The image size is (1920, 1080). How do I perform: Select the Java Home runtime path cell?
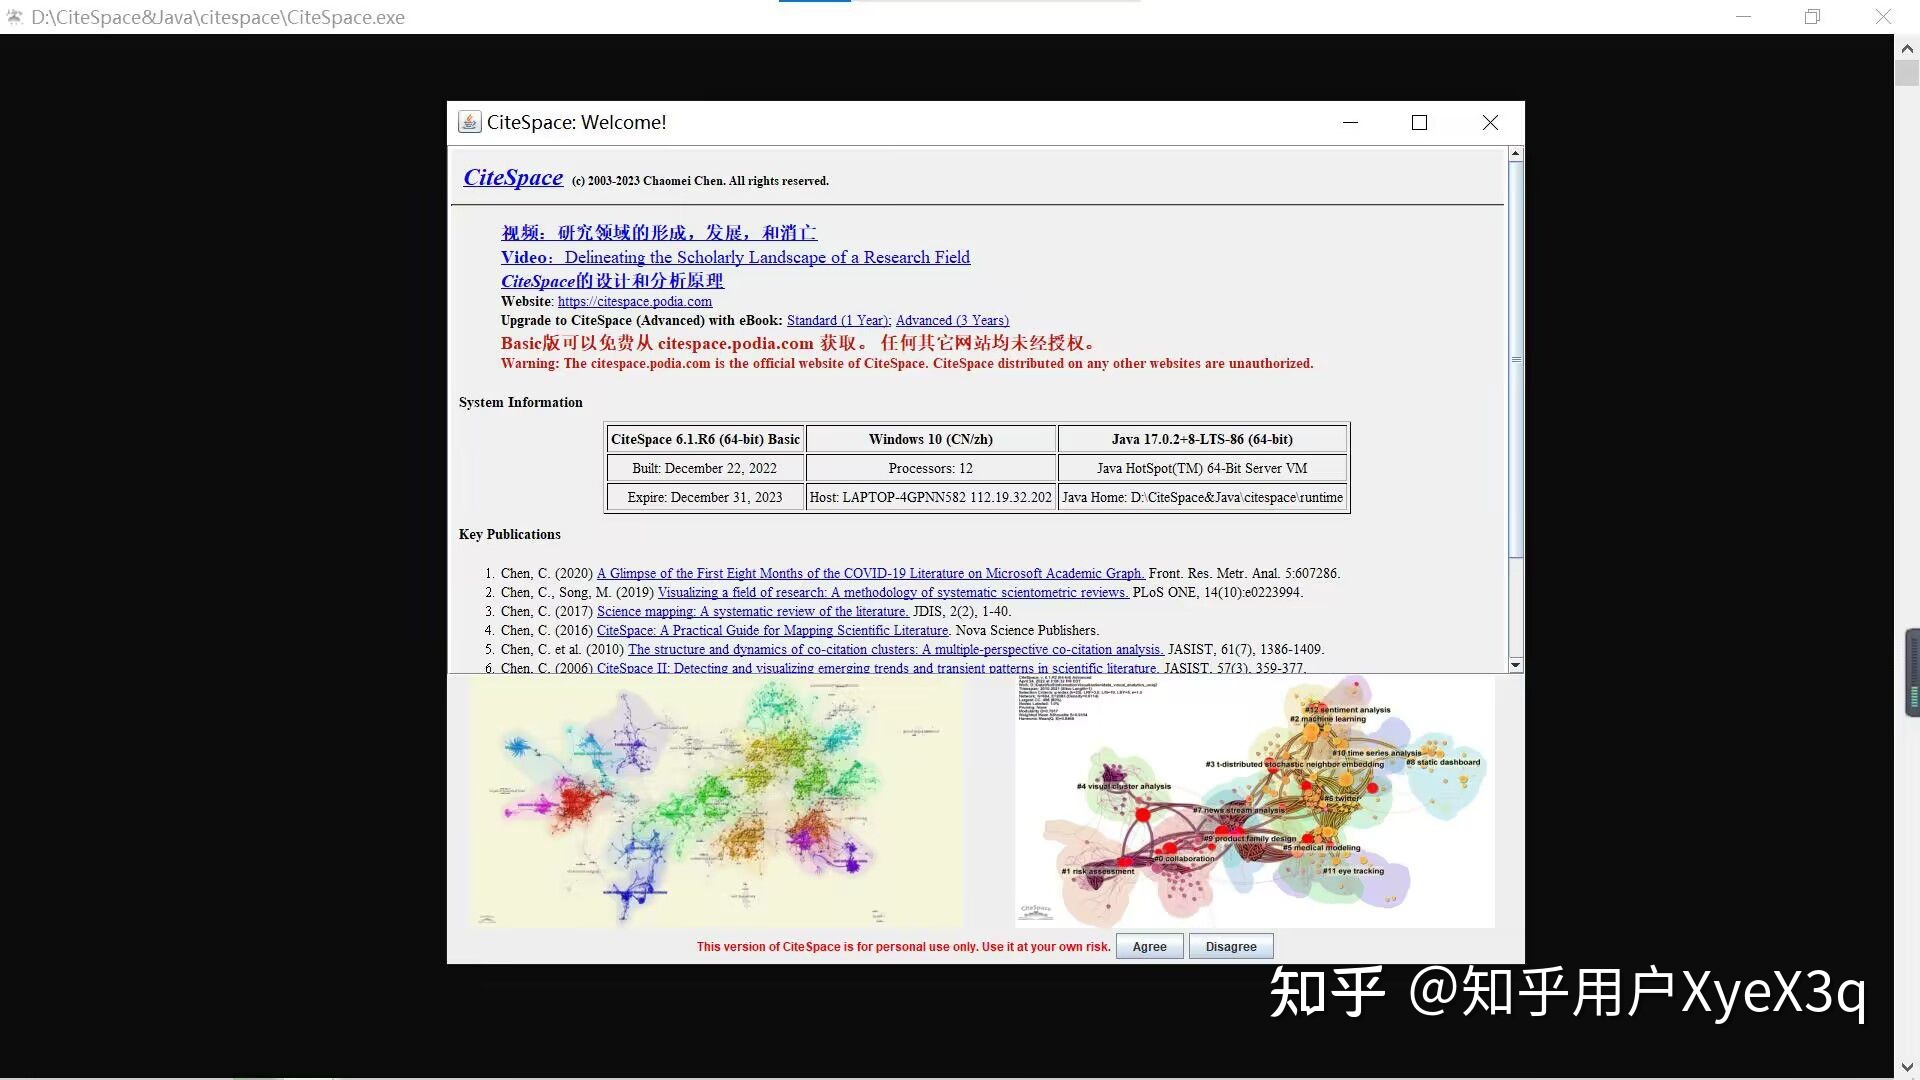pyautogui.click(x=1202, y=497)
